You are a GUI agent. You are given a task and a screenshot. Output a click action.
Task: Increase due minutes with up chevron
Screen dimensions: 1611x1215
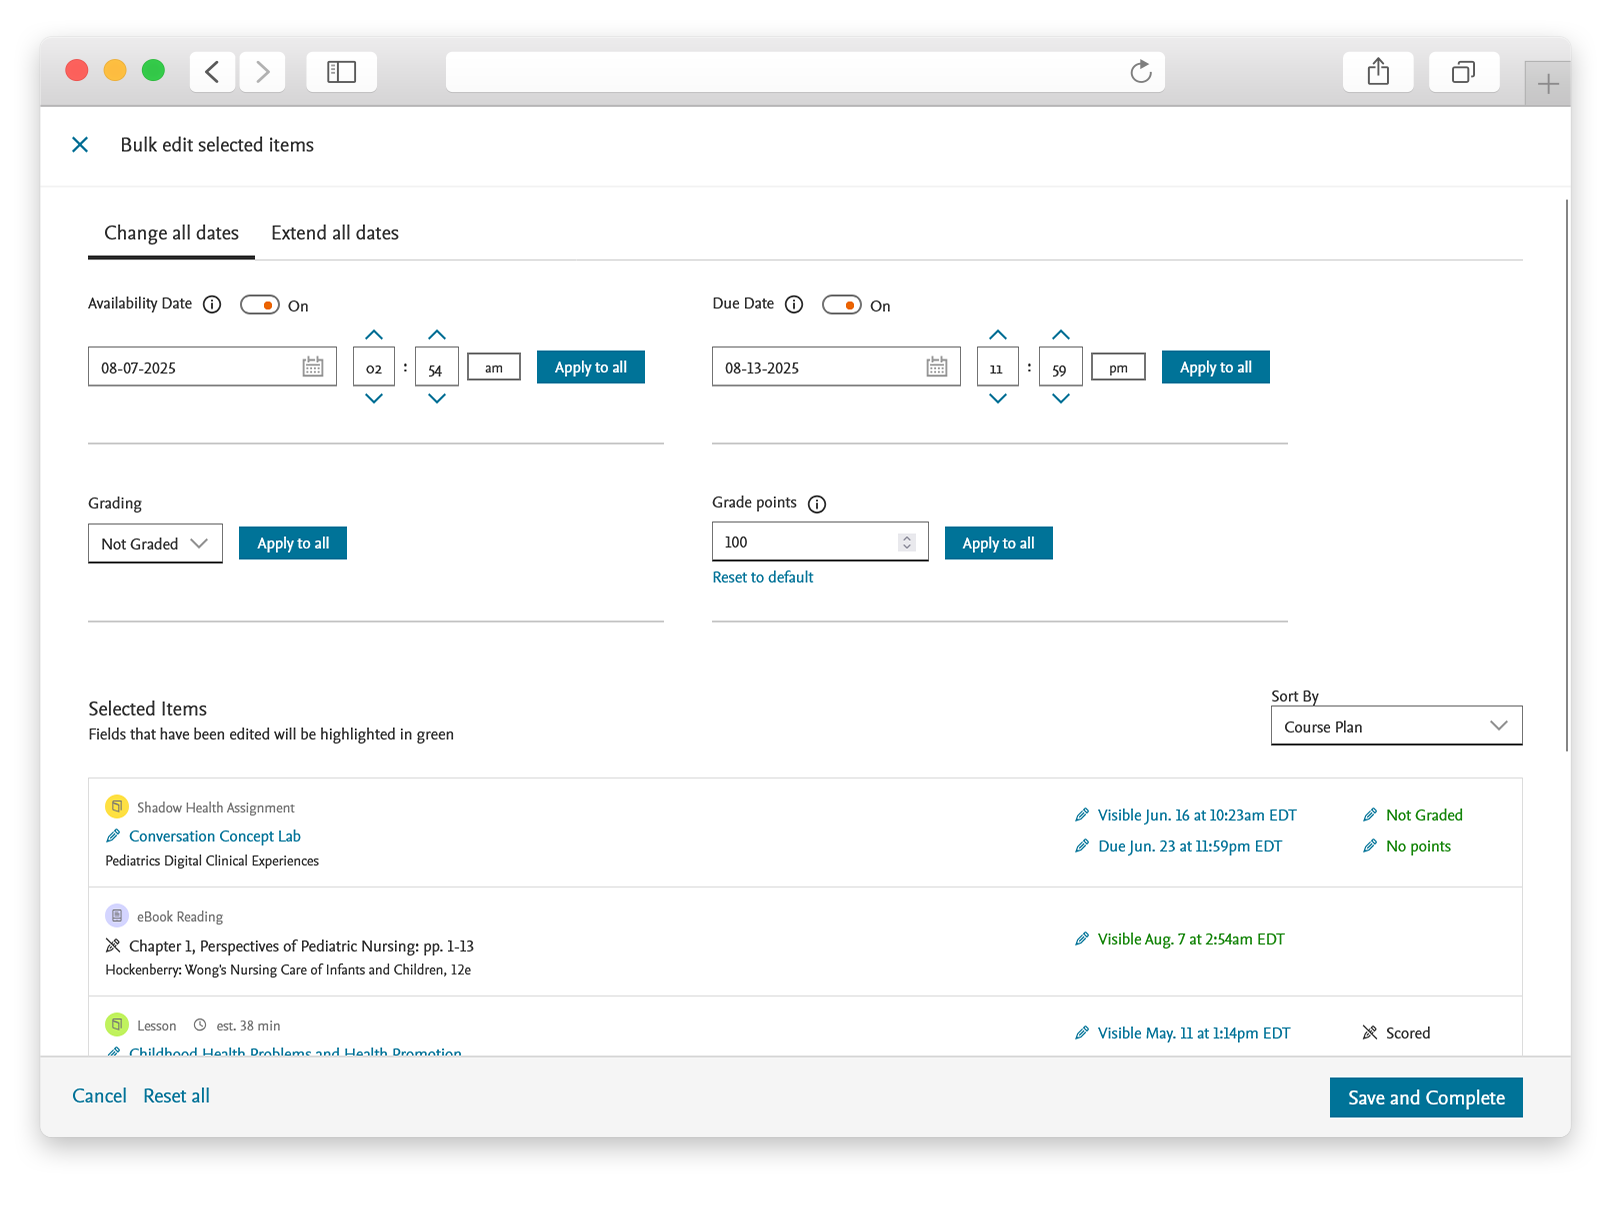click(1061, 335)
